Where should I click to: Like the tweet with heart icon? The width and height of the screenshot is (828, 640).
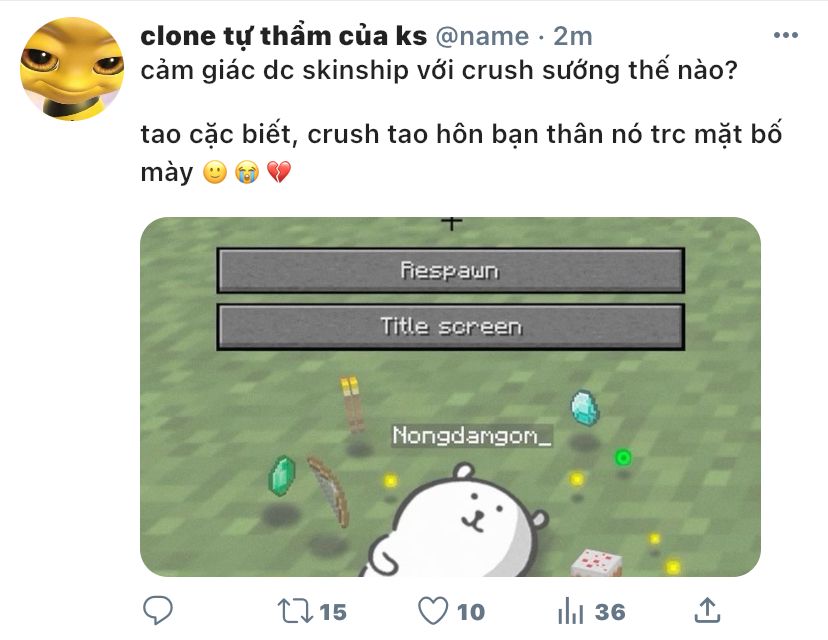tap(433, 611)
